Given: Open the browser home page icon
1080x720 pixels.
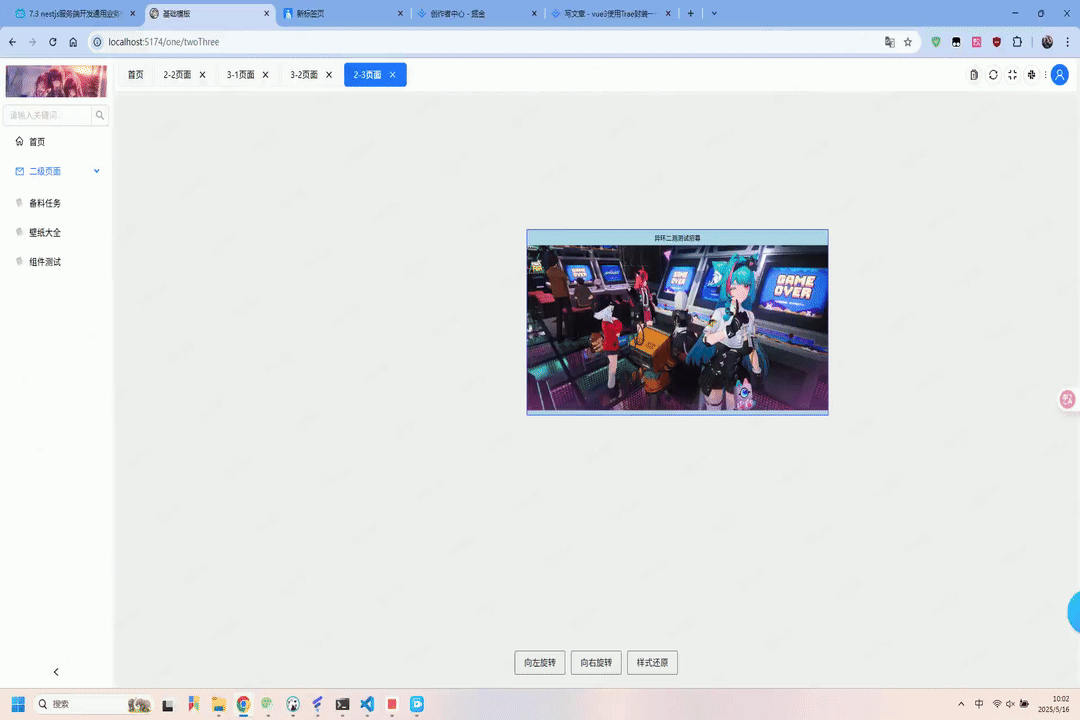Looking at the screenshot, I should click(73, 42).
